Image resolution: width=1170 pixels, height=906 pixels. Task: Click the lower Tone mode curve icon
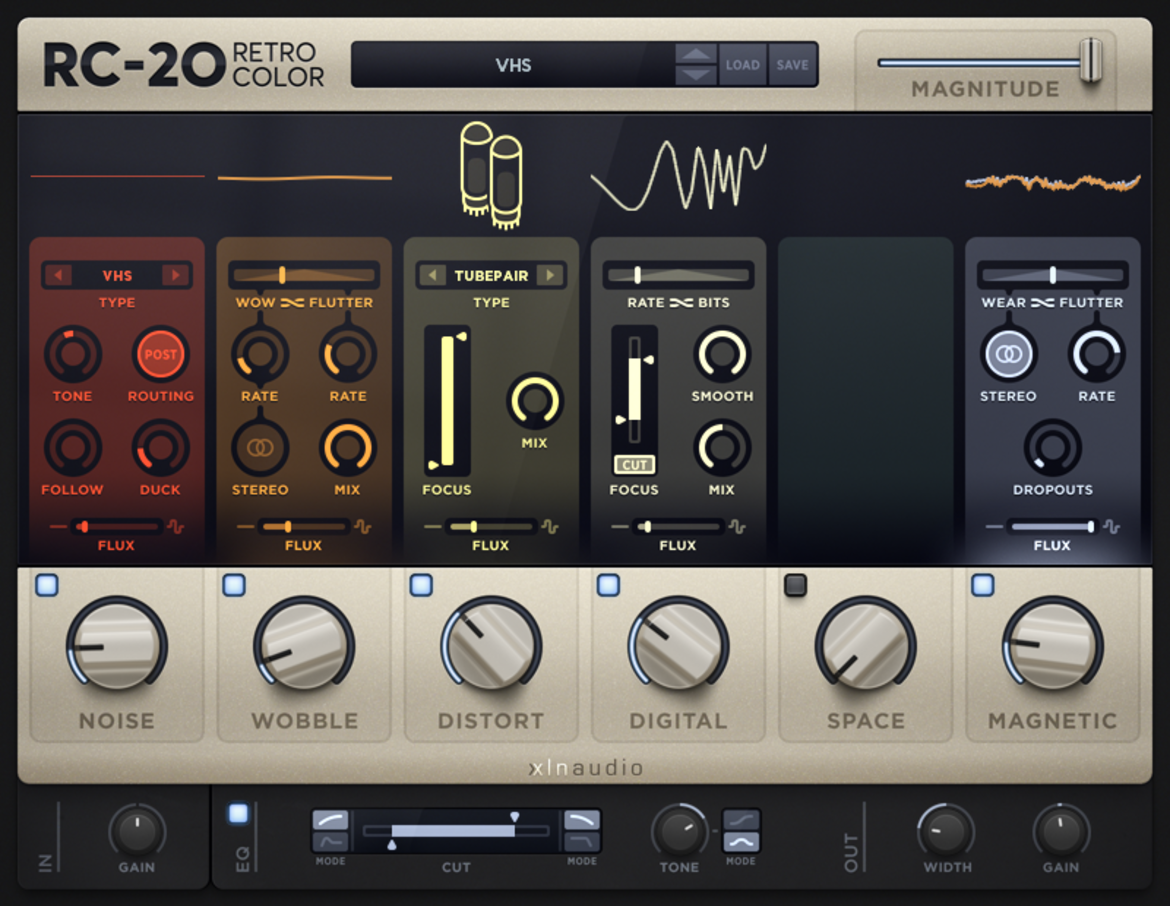coord(741,842)
